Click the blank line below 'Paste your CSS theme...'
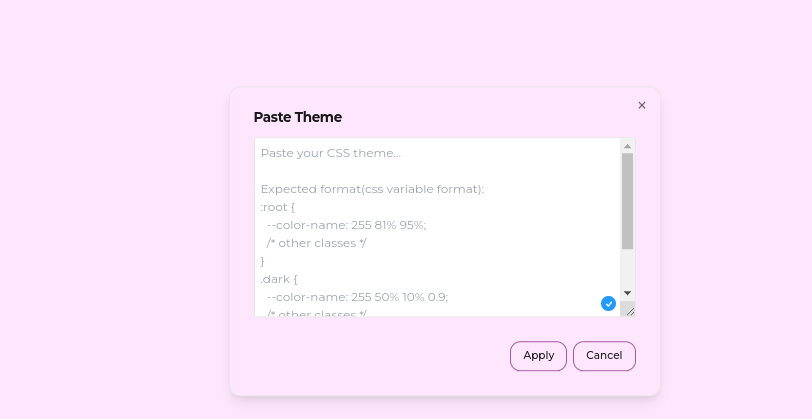The height and width of the screenshot is (419, 812). pyautogui.click(x=438, y=171)
